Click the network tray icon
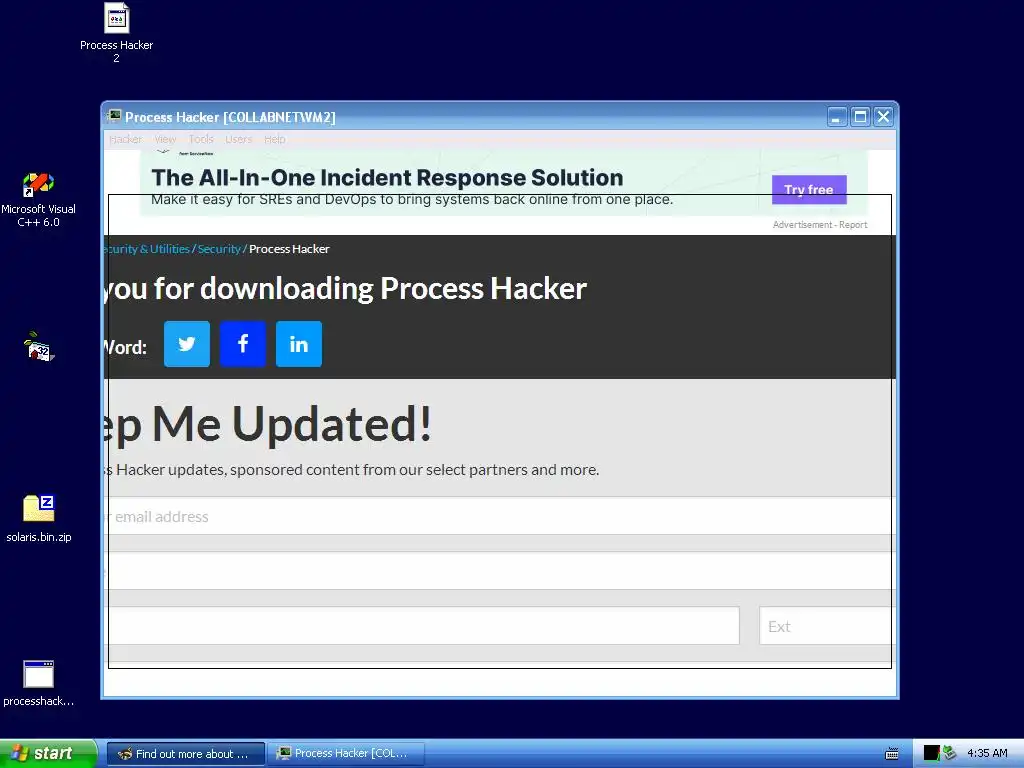1024x768 pixels. pos(950,753)
